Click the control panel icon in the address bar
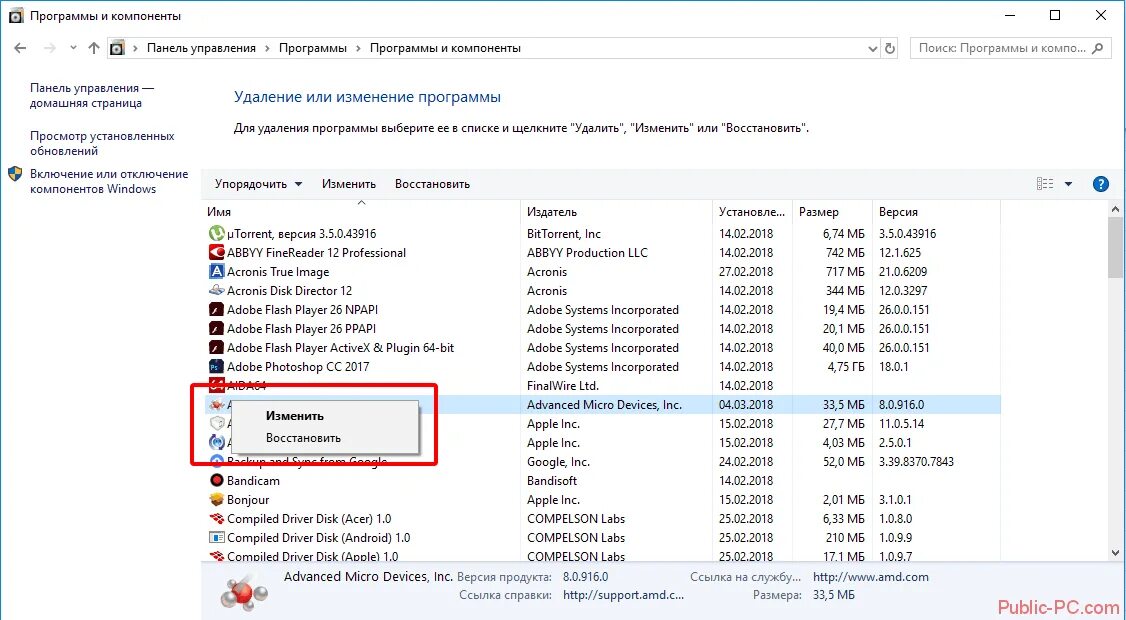The image size is (1126, 620). click(x=117, y=48)
